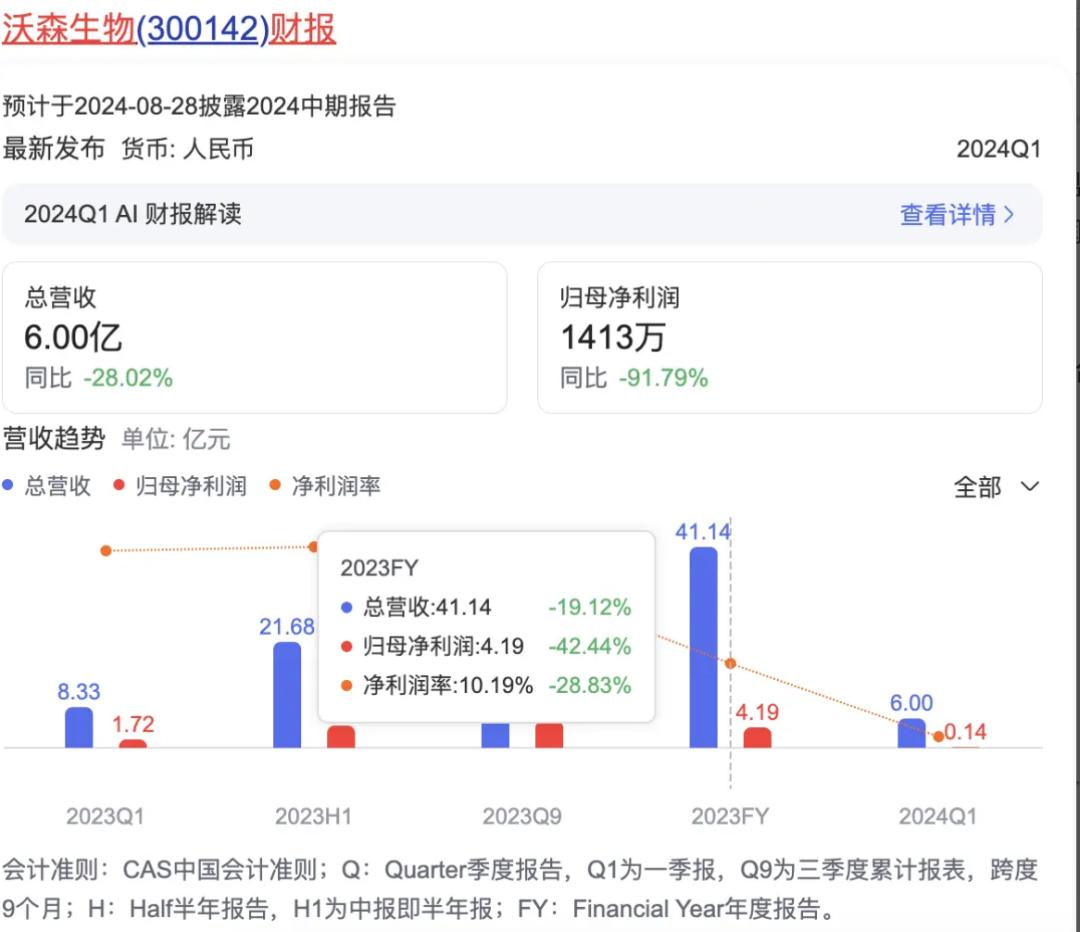This screenshot has width=1080, height=932.
Task: Select the 2024Q1 label at top right
Action: click(x=999, y=149)
